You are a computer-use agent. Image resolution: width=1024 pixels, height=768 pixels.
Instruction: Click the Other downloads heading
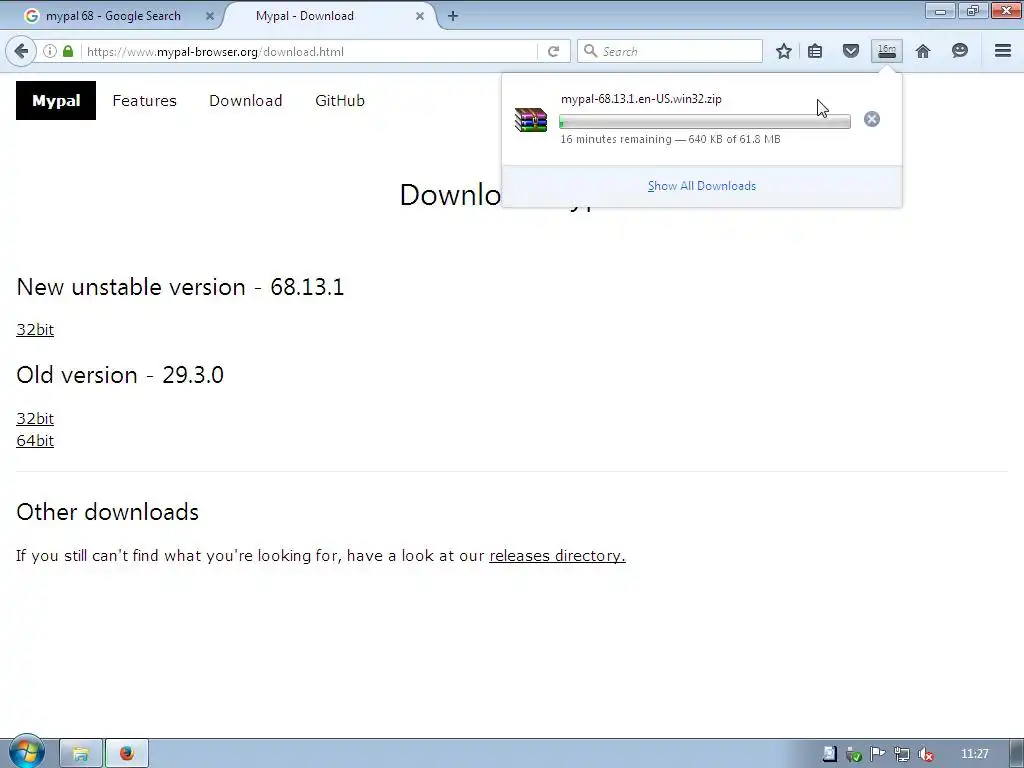click(x=108, y=512)
